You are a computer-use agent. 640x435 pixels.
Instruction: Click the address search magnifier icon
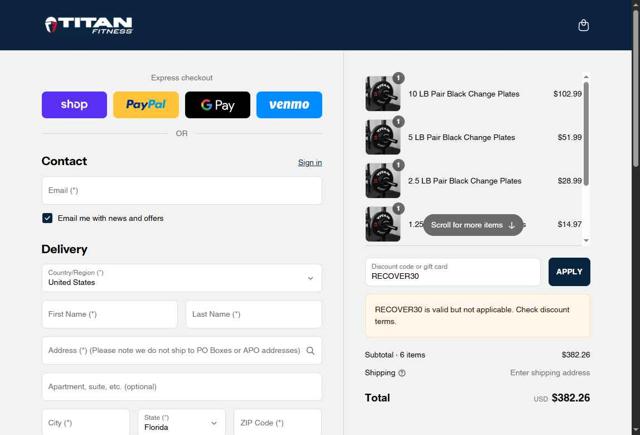[311, 351]
